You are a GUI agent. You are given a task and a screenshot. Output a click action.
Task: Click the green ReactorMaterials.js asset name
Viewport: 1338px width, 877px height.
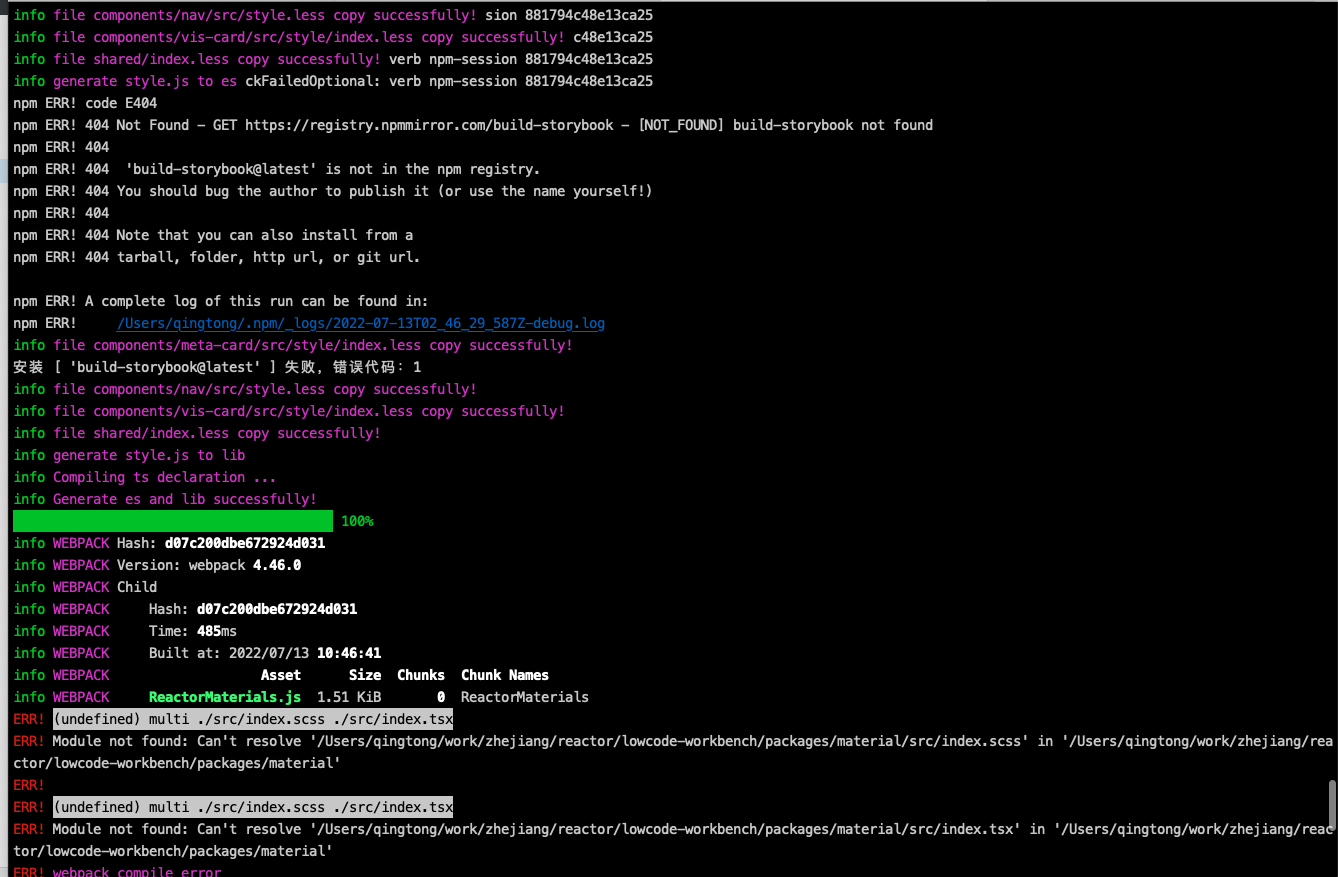225,697
